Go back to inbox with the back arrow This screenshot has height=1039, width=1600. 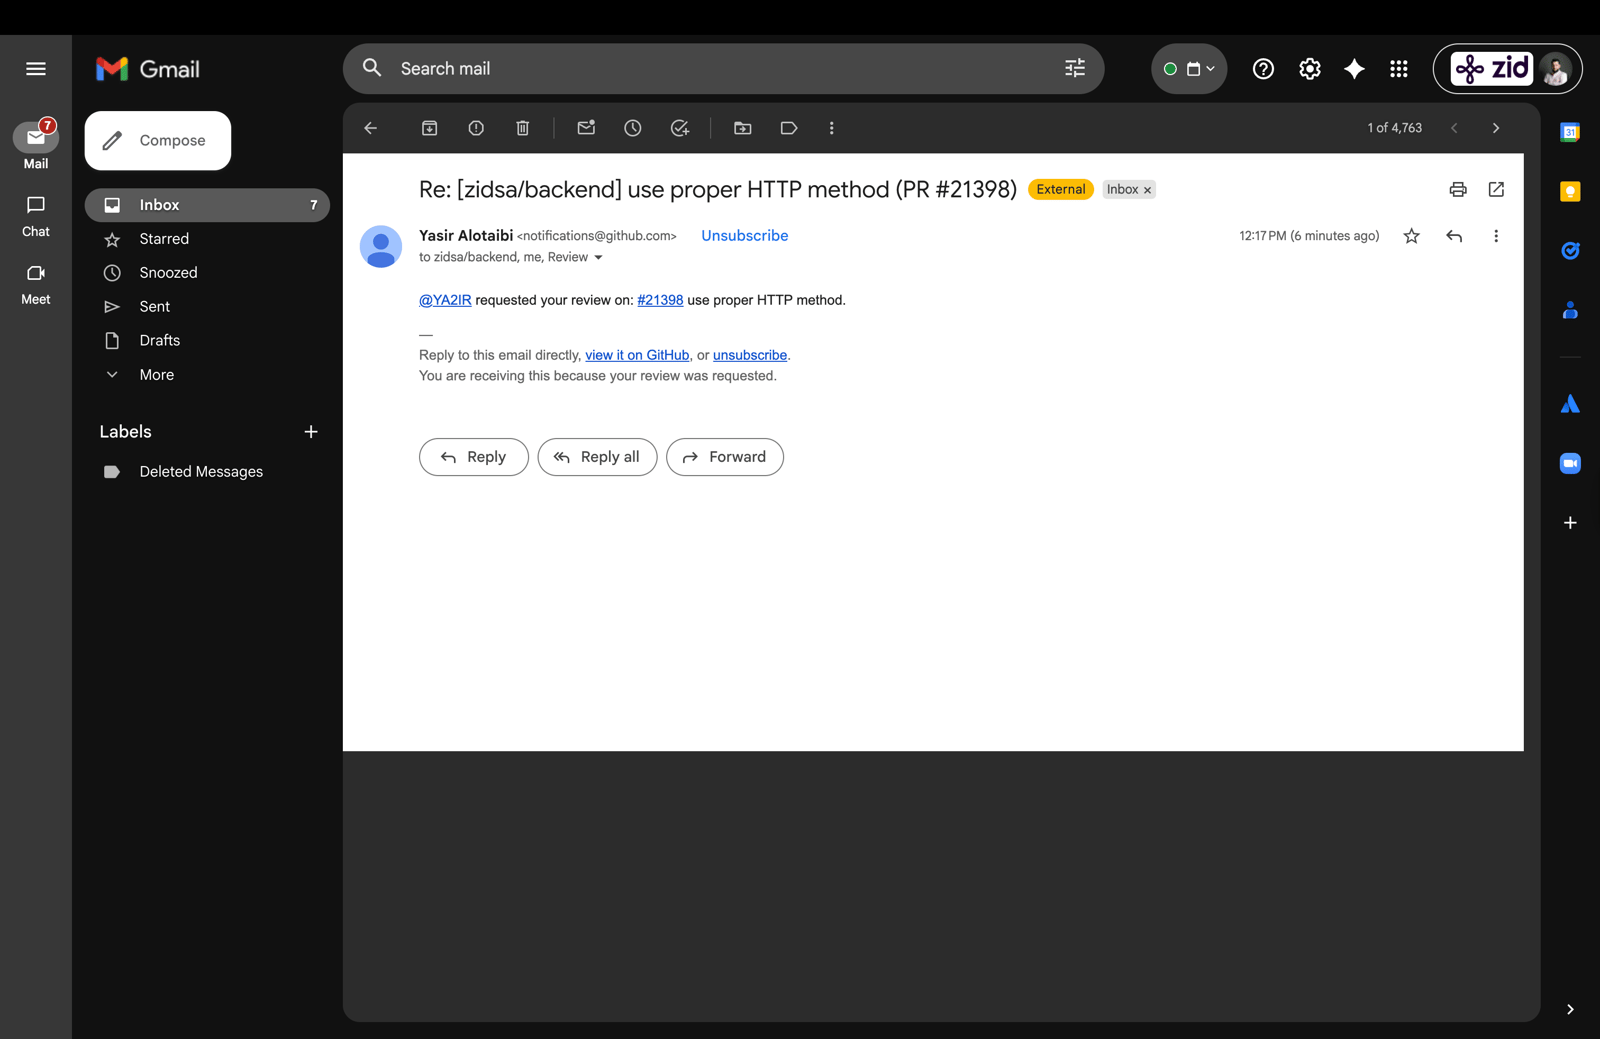point(371,128)
